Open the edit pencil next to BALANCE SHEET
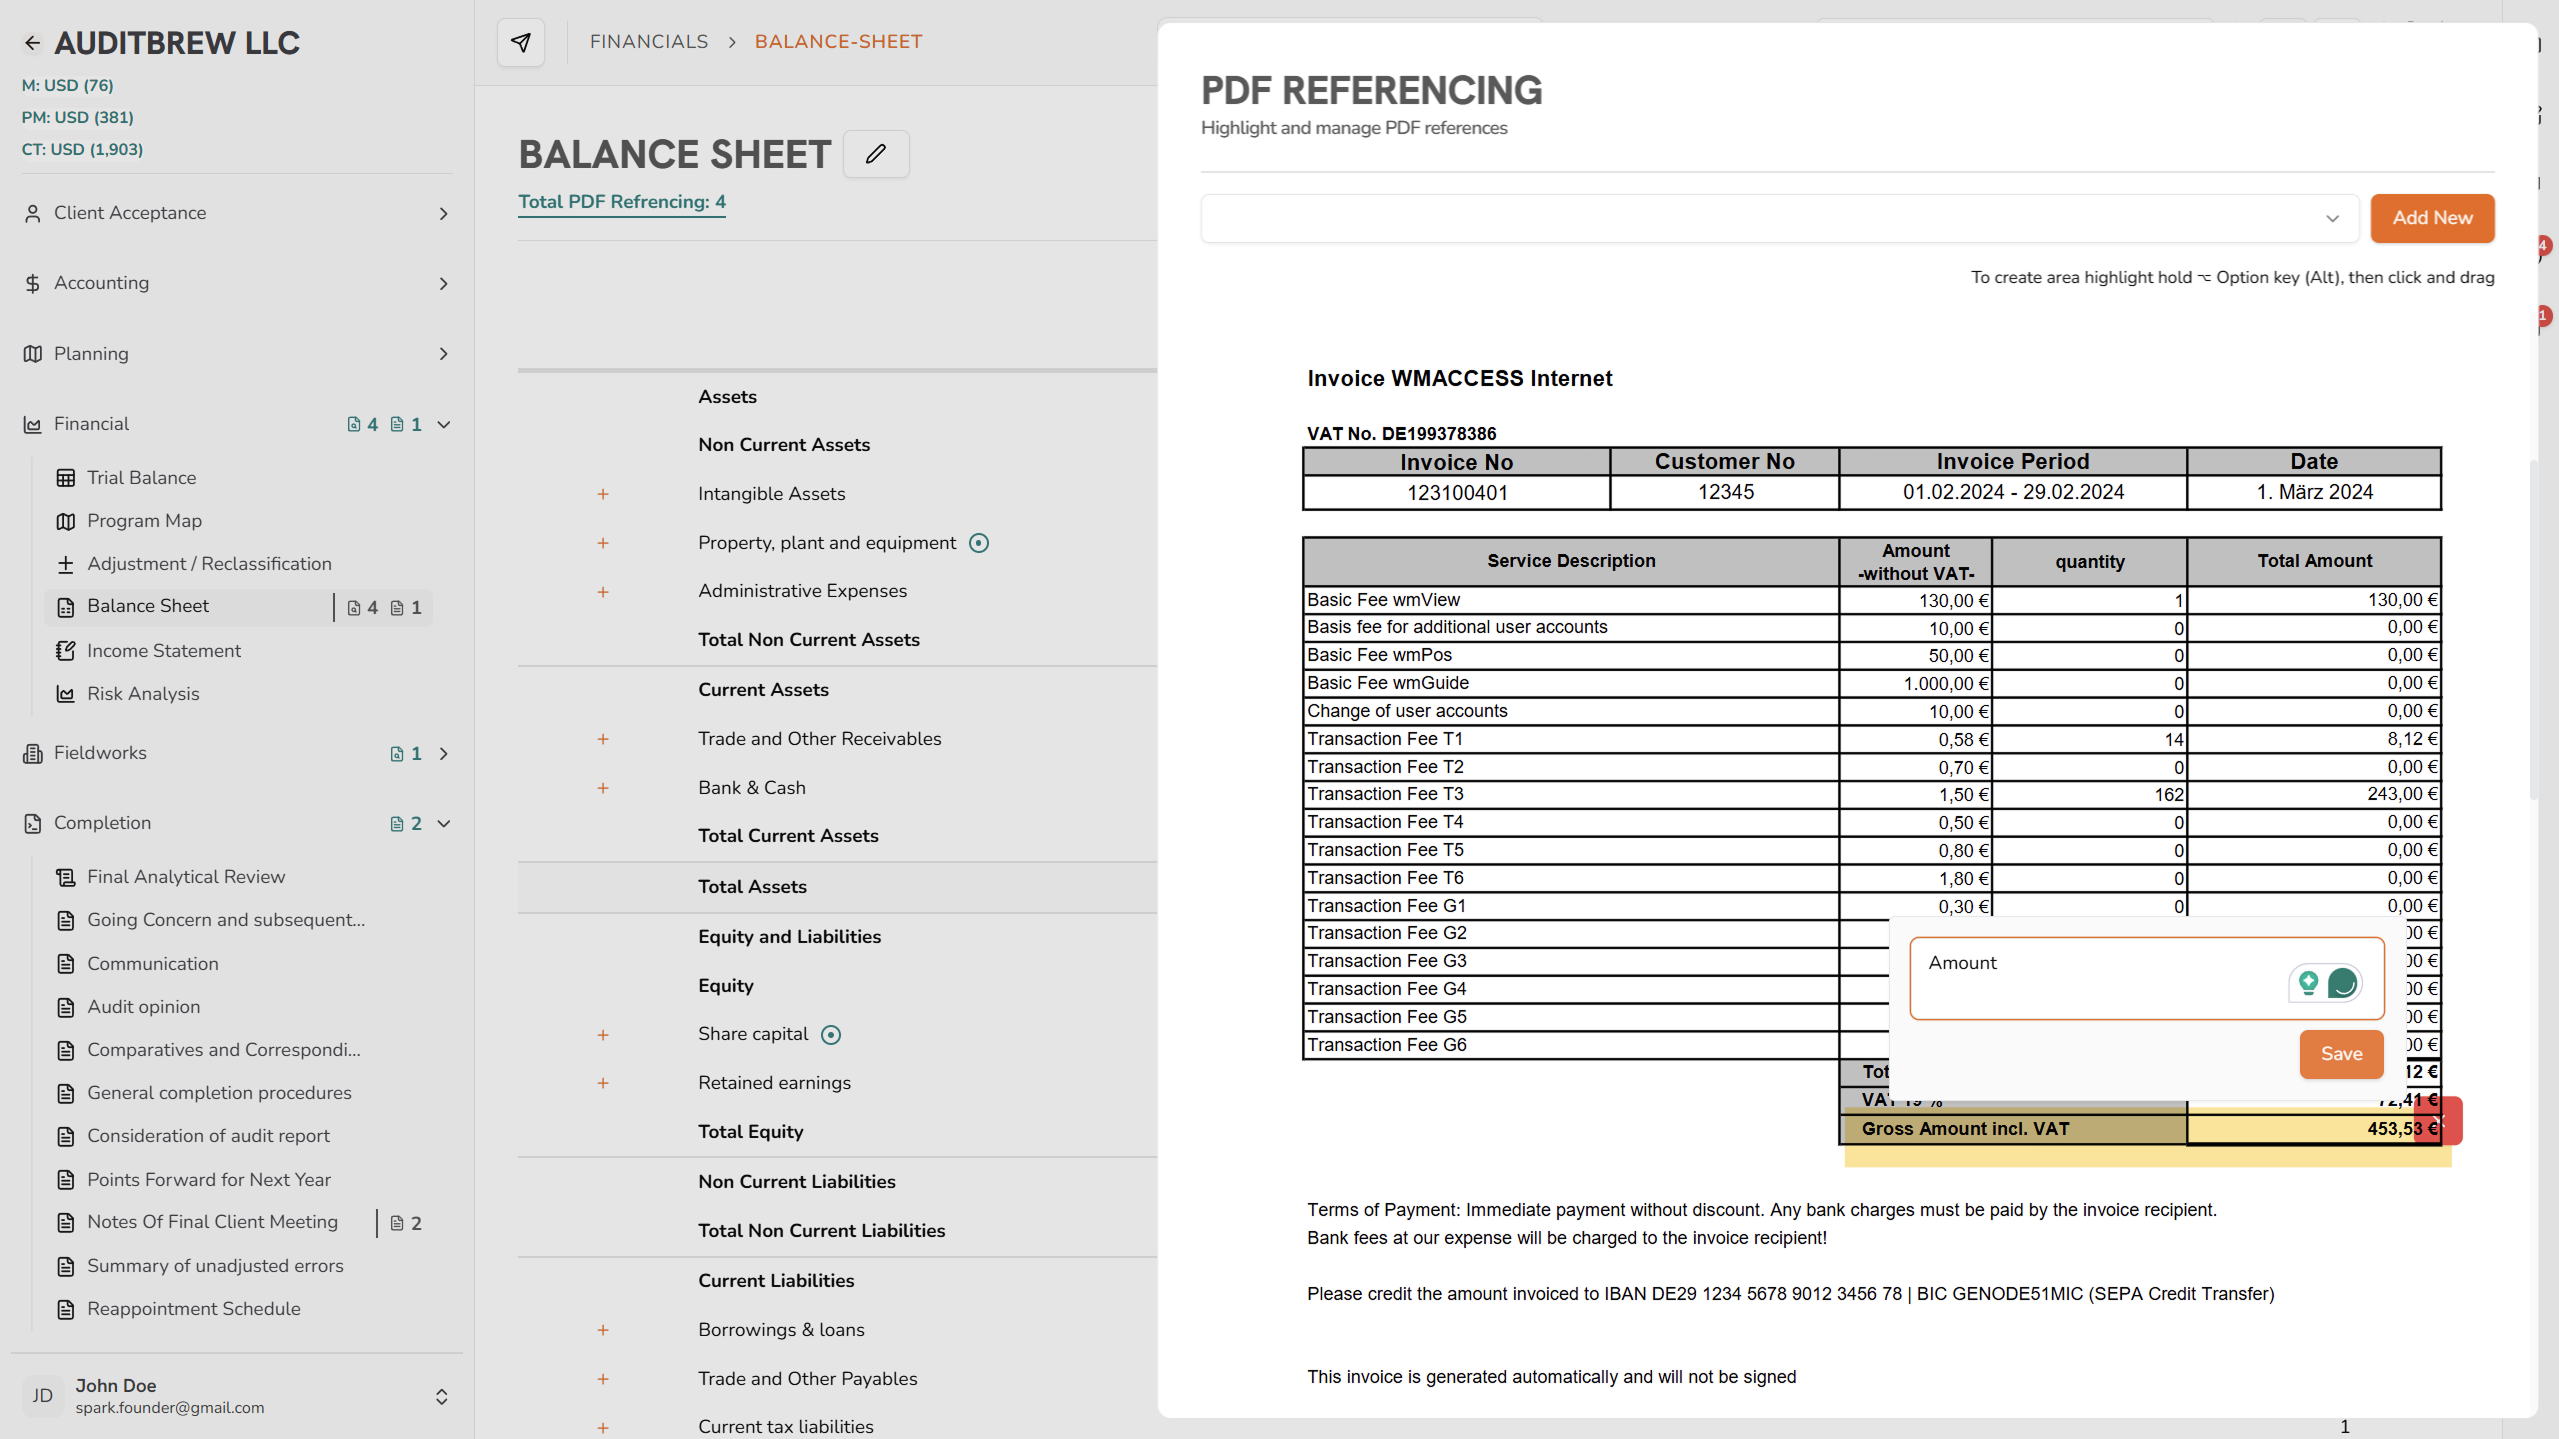This screenshot has width=2559, height=1439. pyautogui.click(x=875, y=154)
